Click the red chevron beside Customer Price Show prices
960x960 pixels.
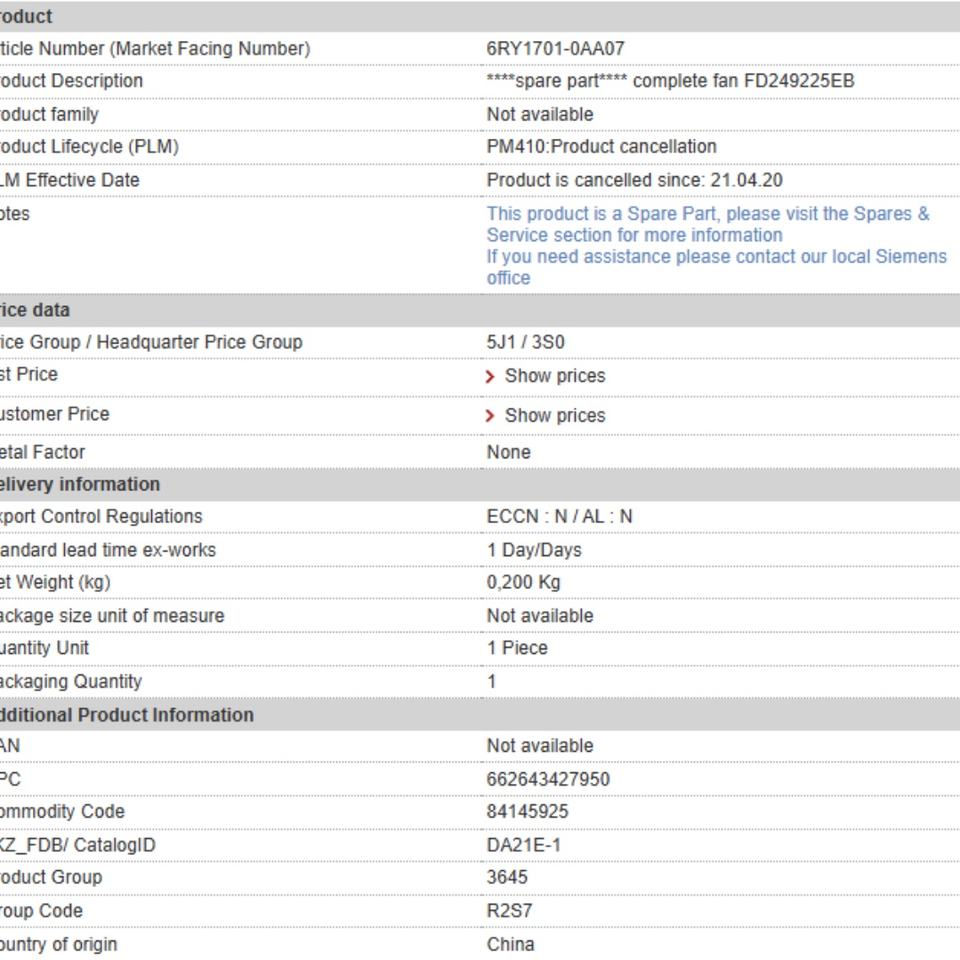coord(490,416)
